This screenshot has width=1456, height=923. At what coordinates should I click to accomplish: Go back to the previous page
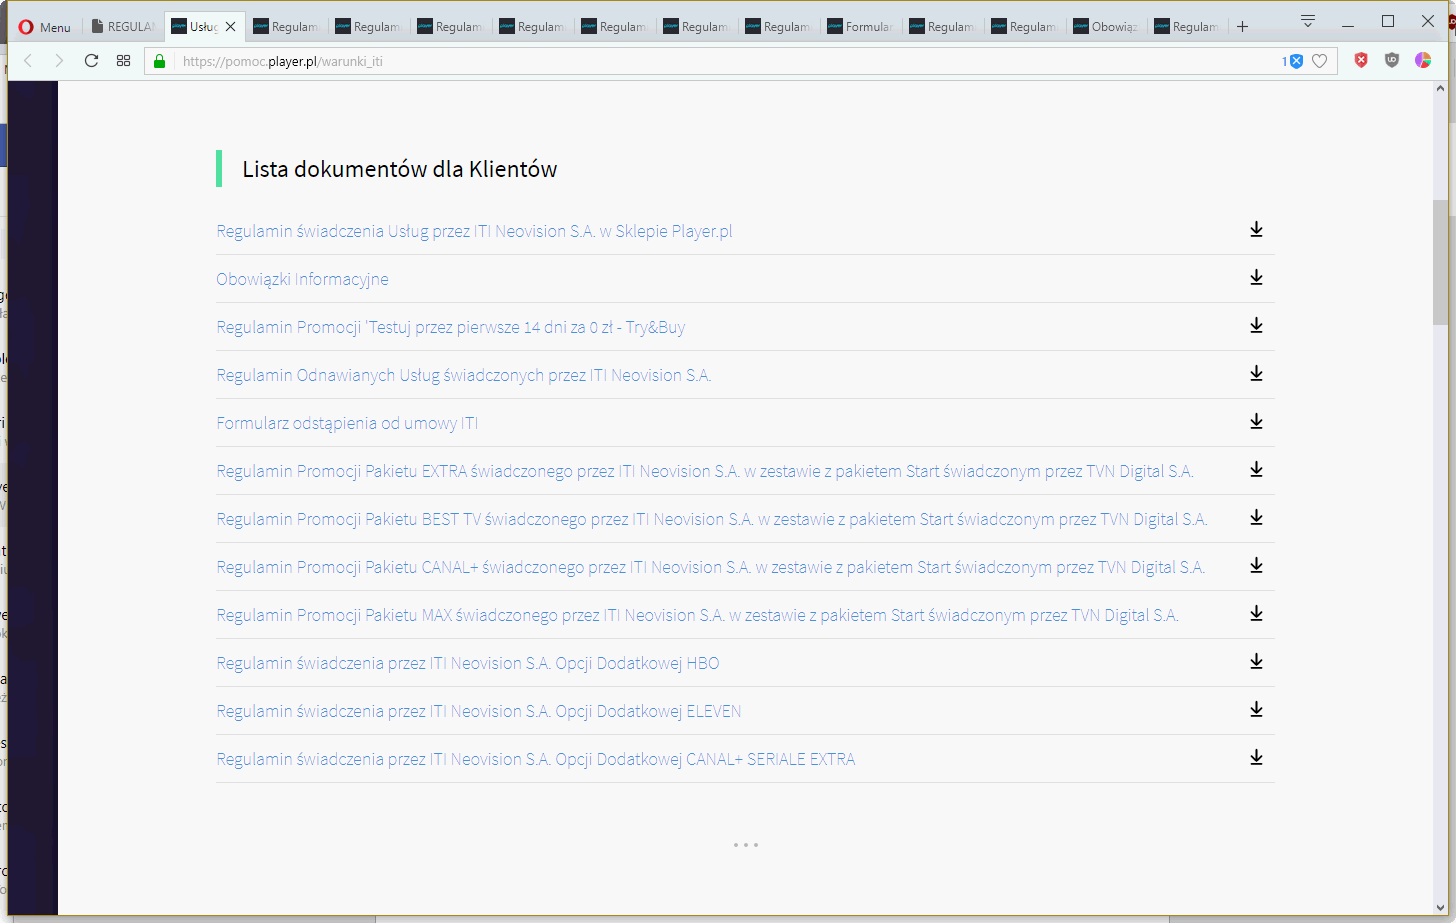[28, 61]
